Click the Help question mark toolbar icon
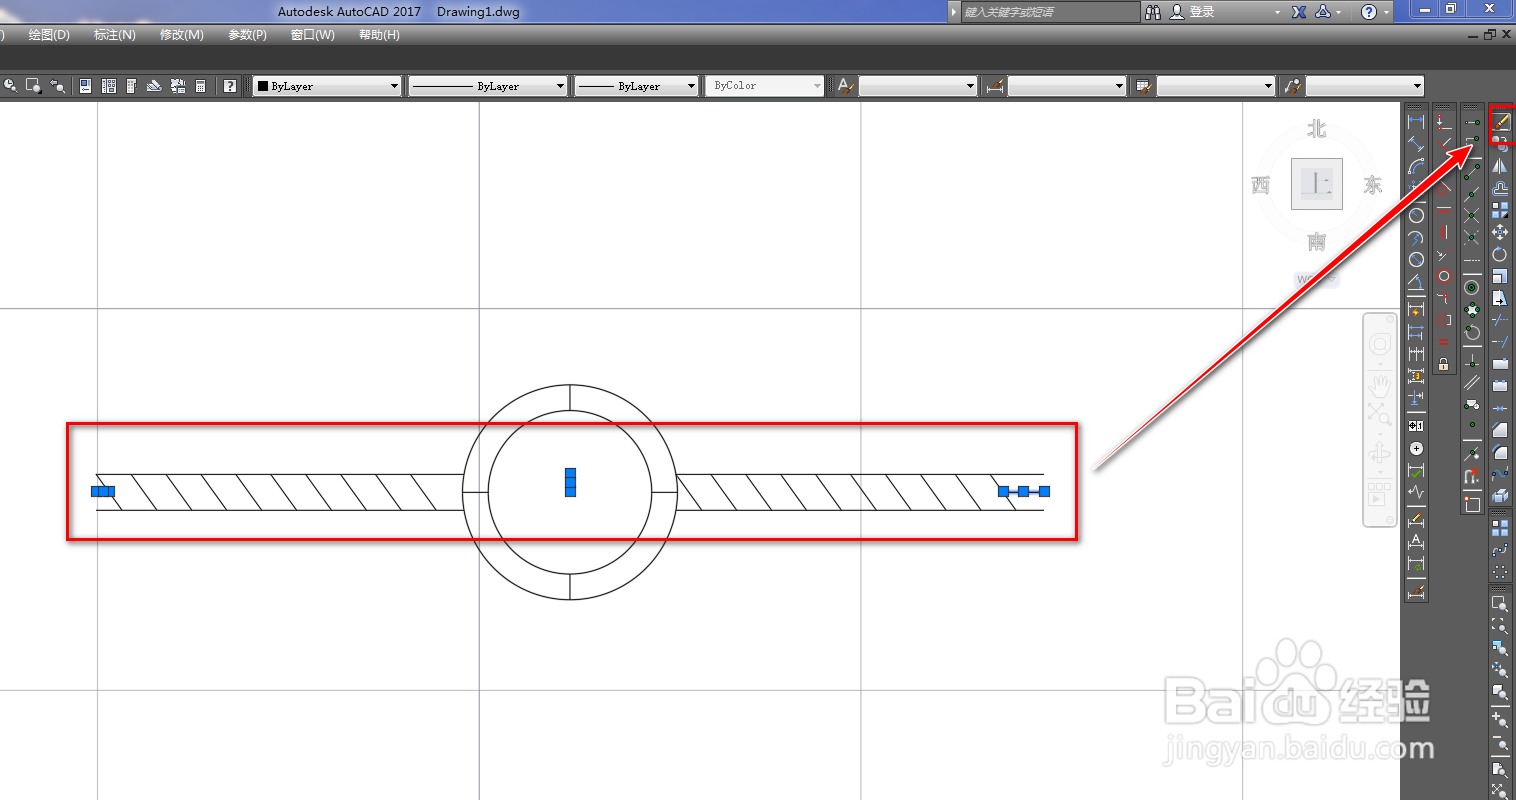The width and height of the screenshot is (1516, 800). [x=230, y=86]
